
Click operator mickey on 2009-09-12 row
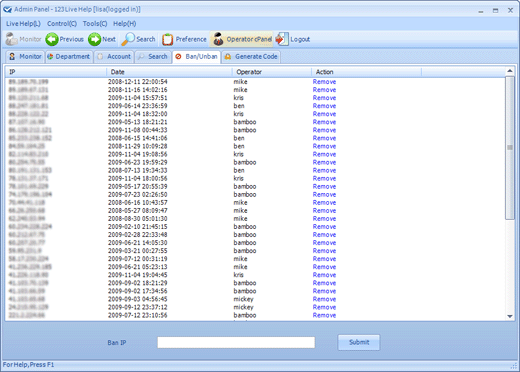[243, 307]
